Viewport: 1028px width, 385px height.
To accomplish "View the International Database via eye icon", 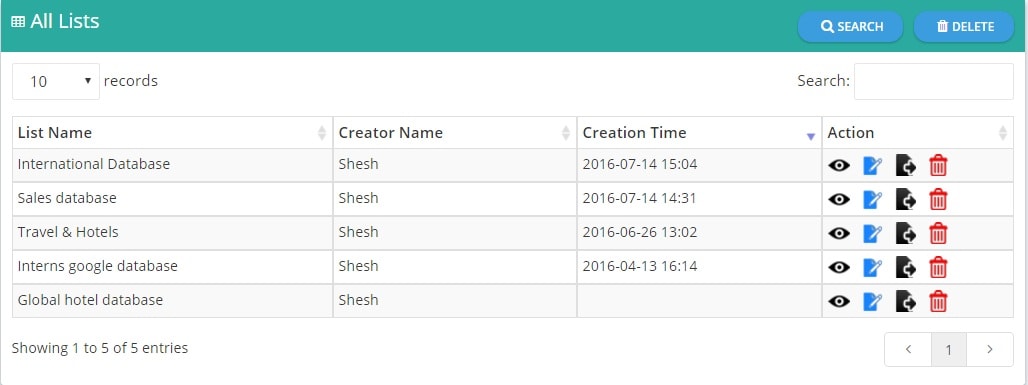I will coord(839,165).
